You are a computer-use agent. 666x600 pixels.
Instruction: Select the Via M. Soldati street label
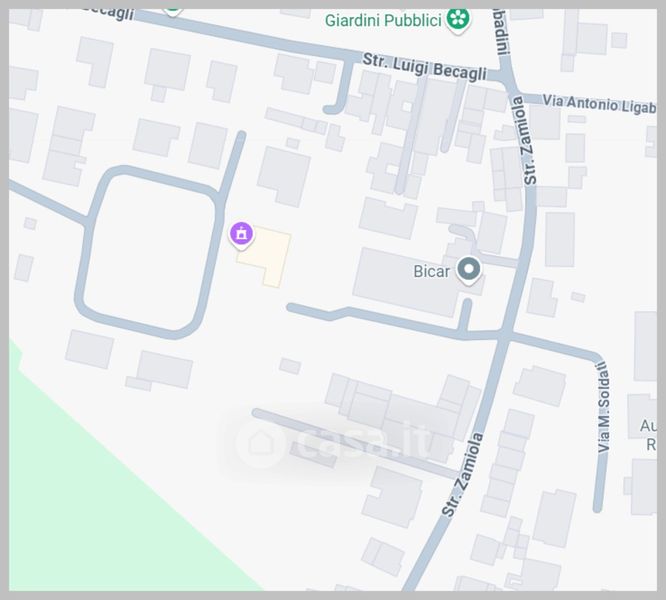tap(604, 407)
